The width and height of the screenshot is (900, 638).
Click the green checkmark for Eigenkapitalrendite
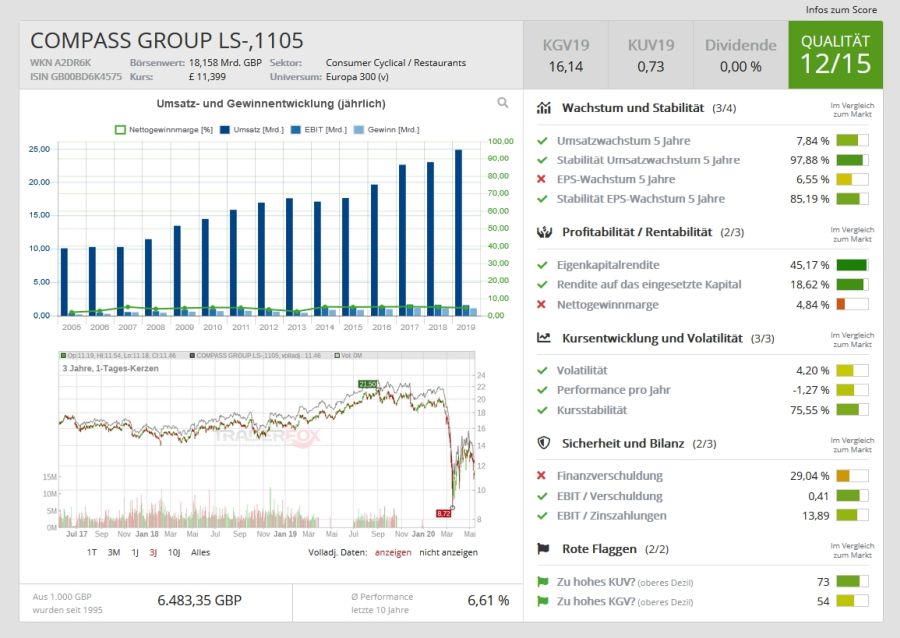tap(542, 265)
